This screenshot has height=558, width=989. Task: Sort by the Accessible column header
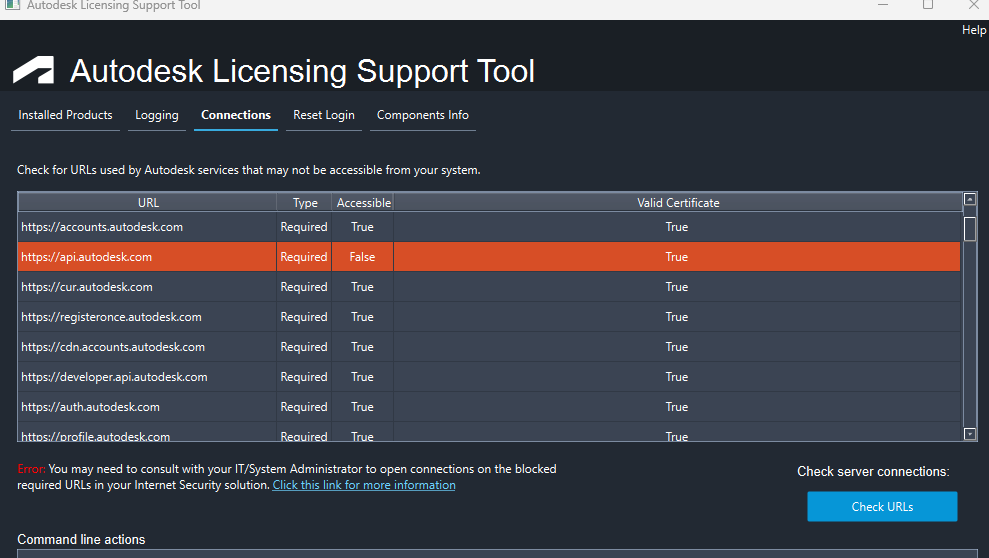pyautogui.click(x=363, y=202)
